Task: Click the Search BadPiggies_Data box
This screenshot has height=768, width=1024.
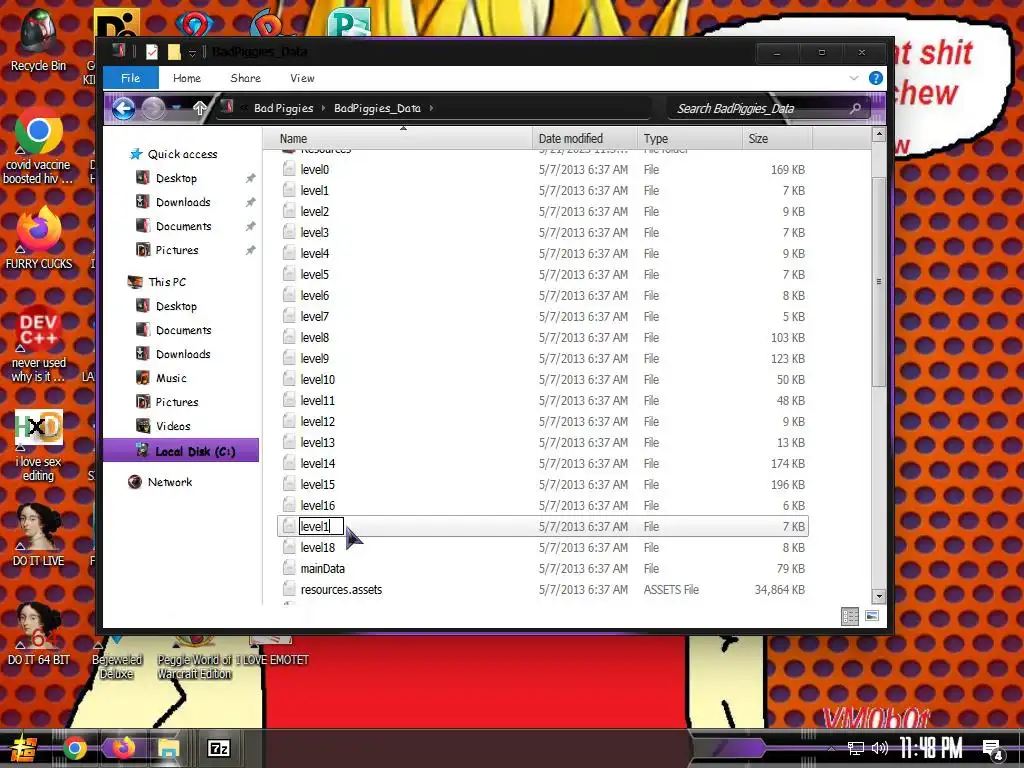Action: point(758,108)
